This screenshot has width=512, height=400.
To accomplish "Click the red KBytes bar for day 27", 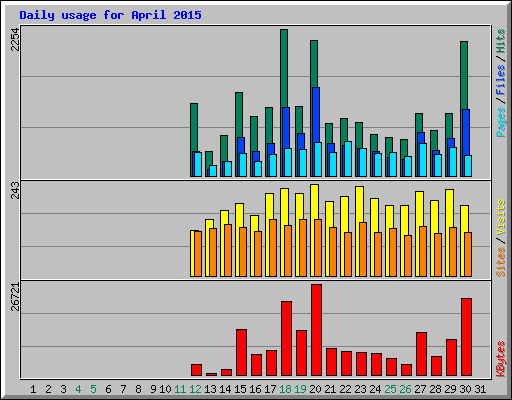I will [x=421, y=354].
